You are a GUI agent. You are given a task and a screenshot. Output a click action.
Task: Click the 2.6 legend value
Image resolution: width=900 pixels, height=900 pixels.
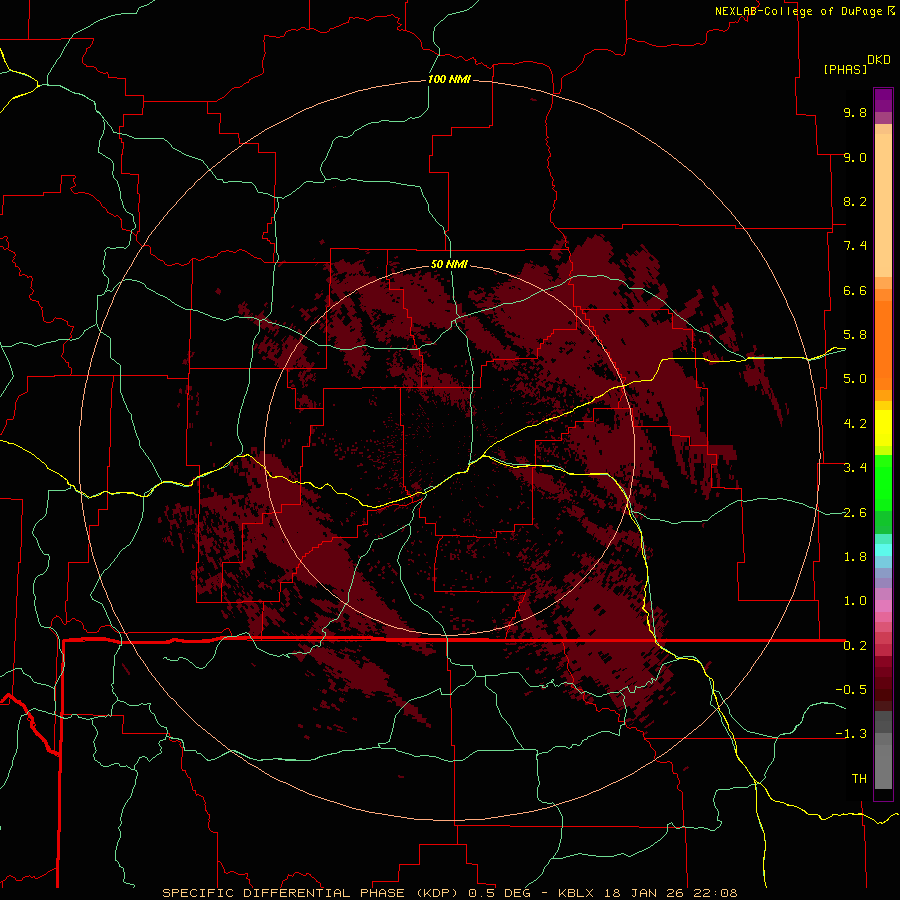tap(855, 513)
